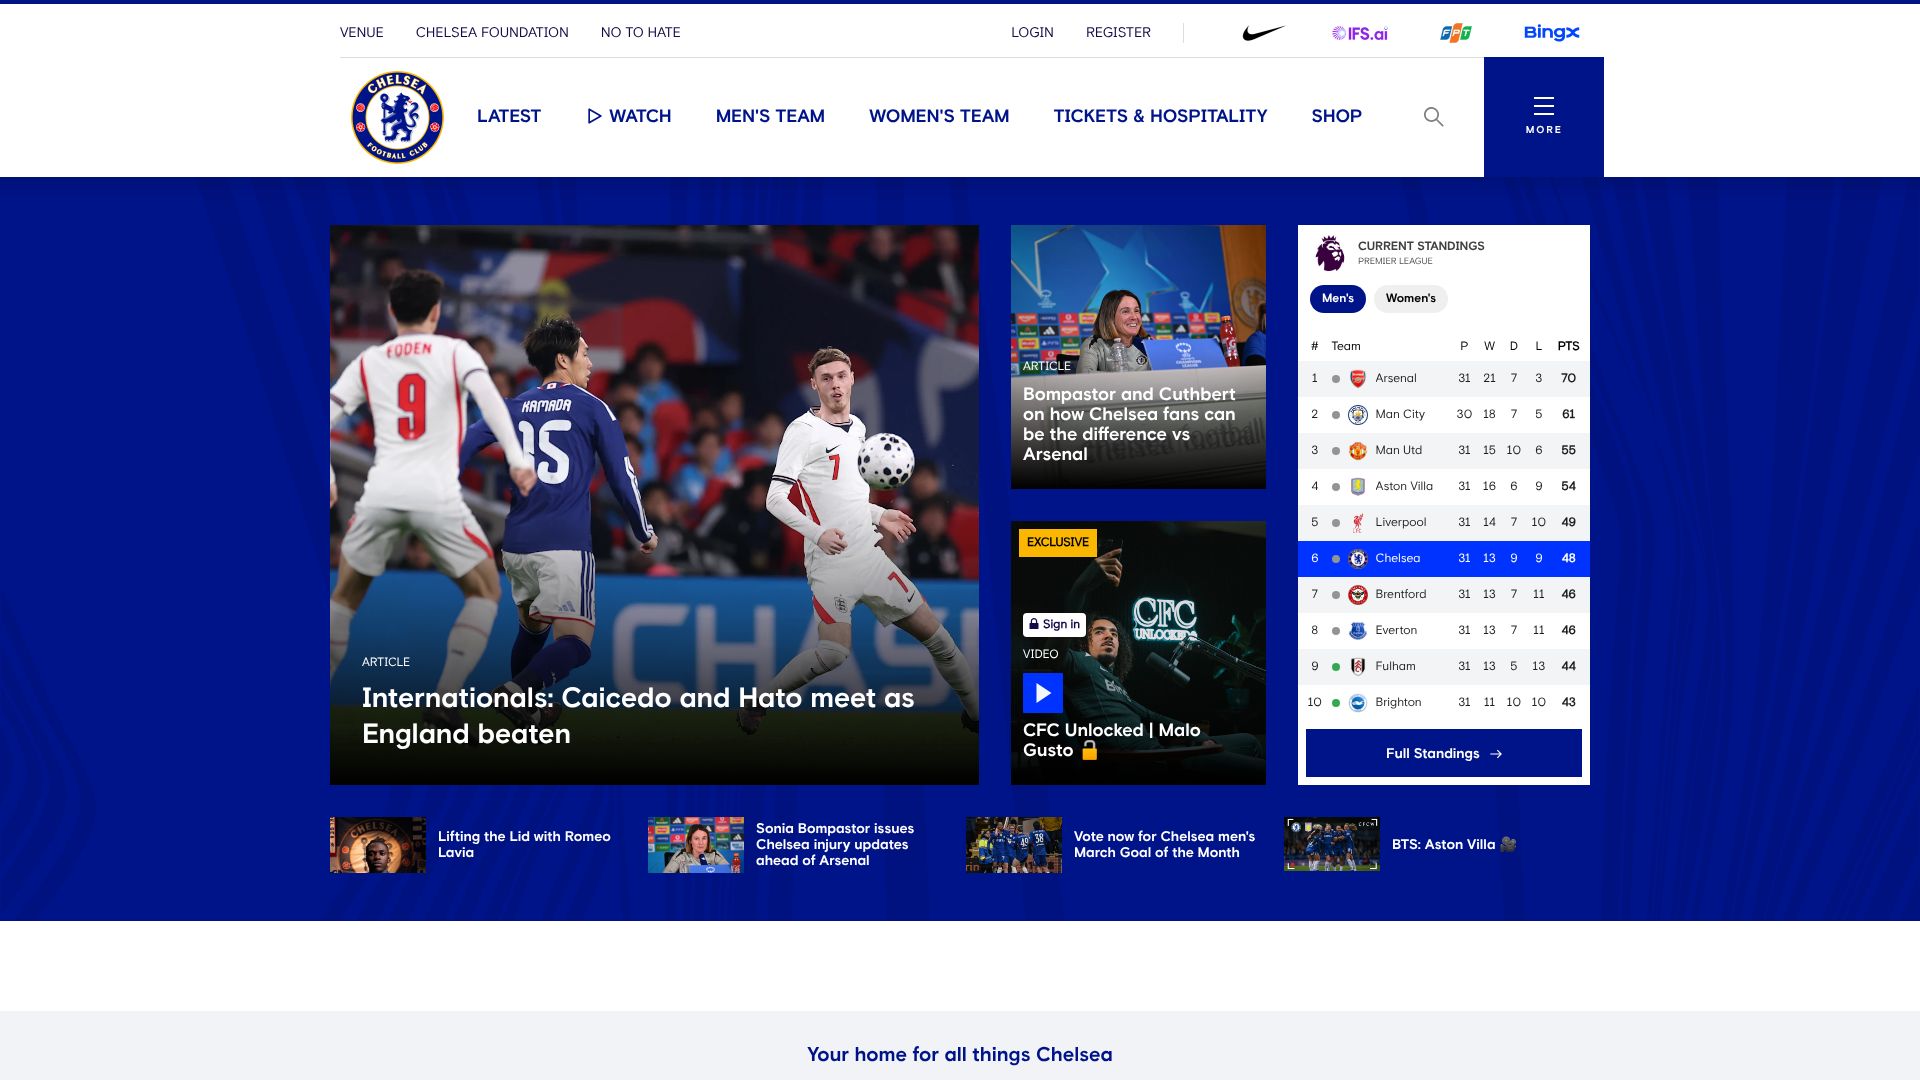Click the Premier League lion logo

pos(1329,253)
